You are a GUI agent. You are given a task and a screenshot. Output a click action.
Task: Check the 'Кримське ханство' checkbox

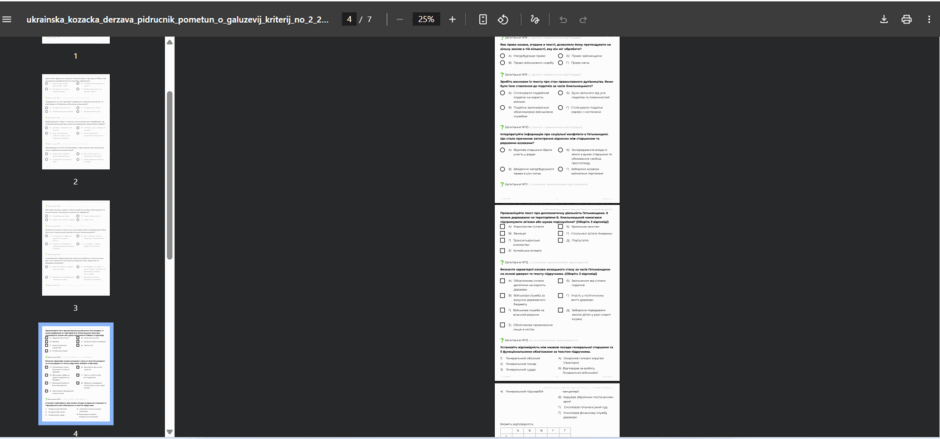click(560, 227)
